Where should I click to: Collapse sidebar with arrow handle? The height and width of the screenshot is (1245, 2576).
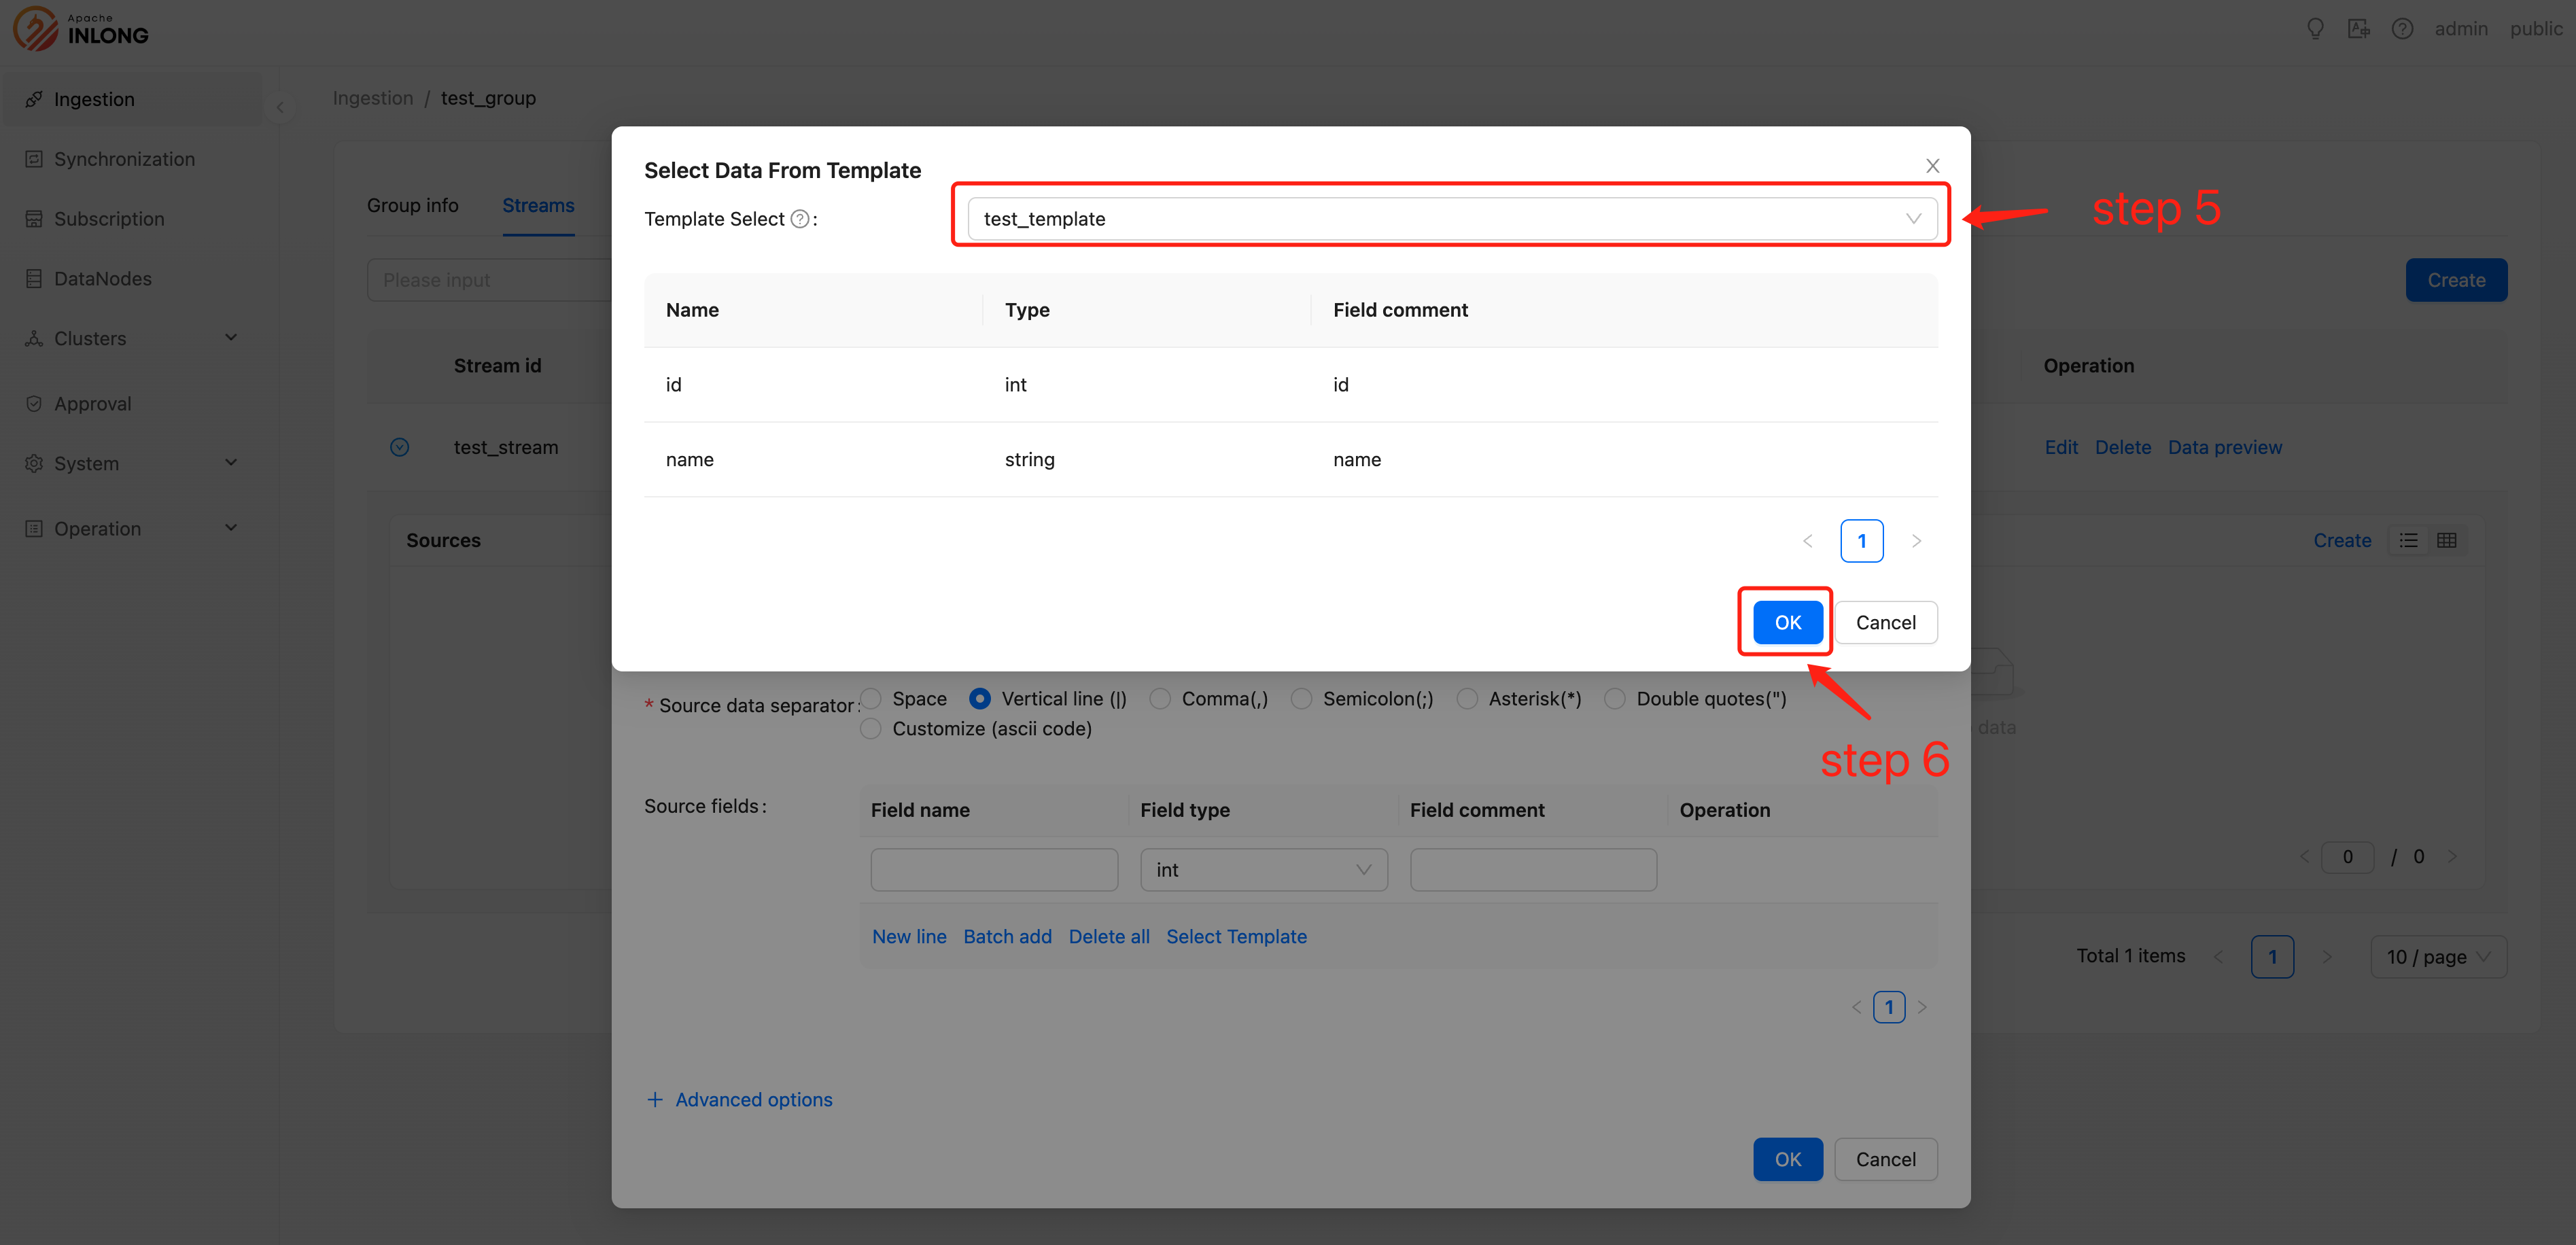[280, 107]
